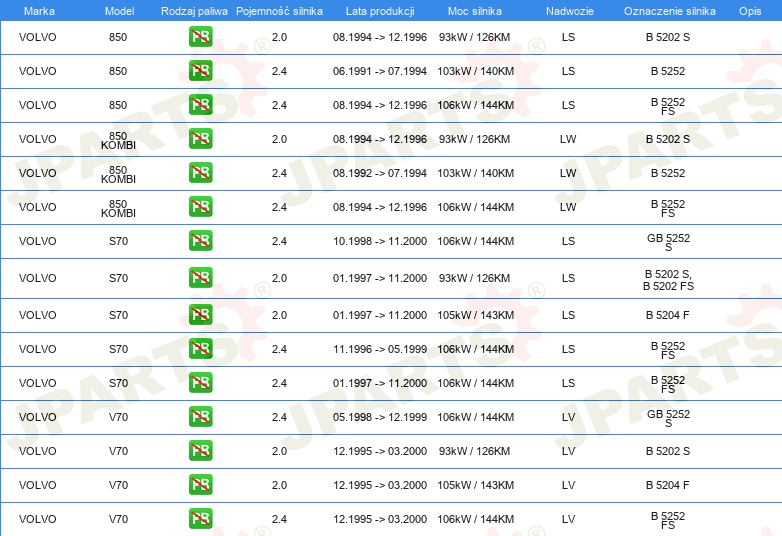Click the Pojemność silnika column header
Image resolution: width=782 pixels, height=536 pixels.
[x=279, y=11]
